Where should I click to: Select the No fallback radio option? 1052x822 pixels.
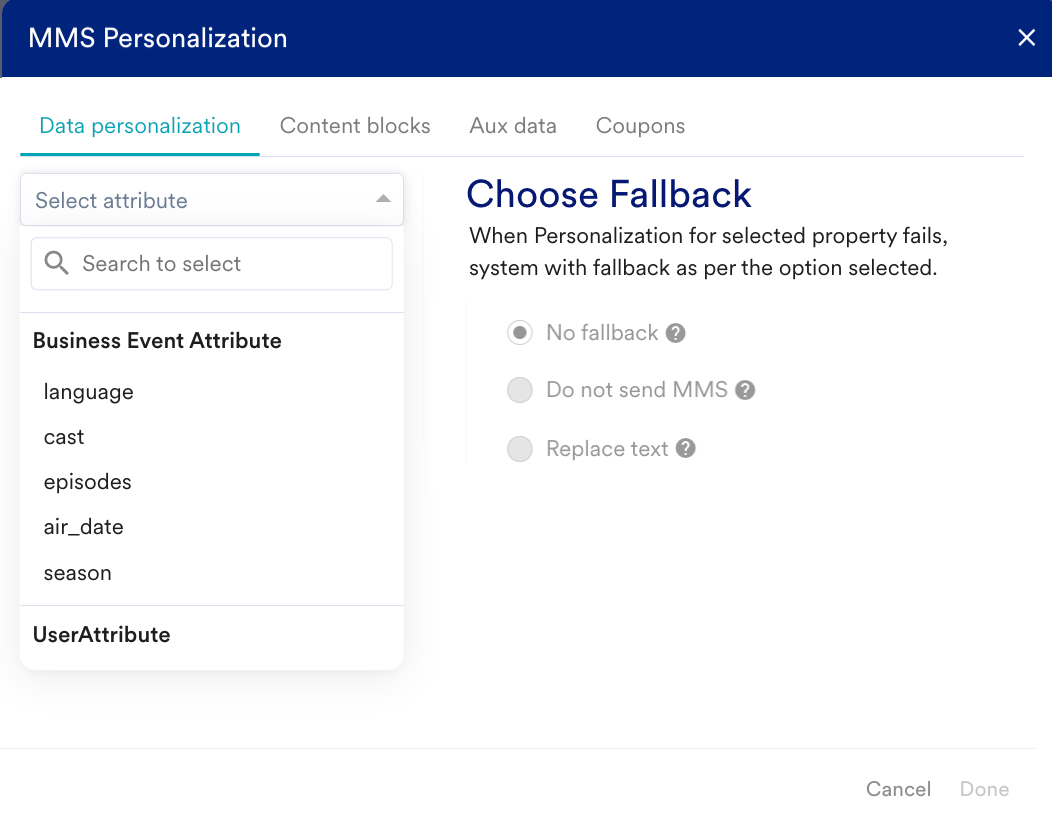pos(519,333)
